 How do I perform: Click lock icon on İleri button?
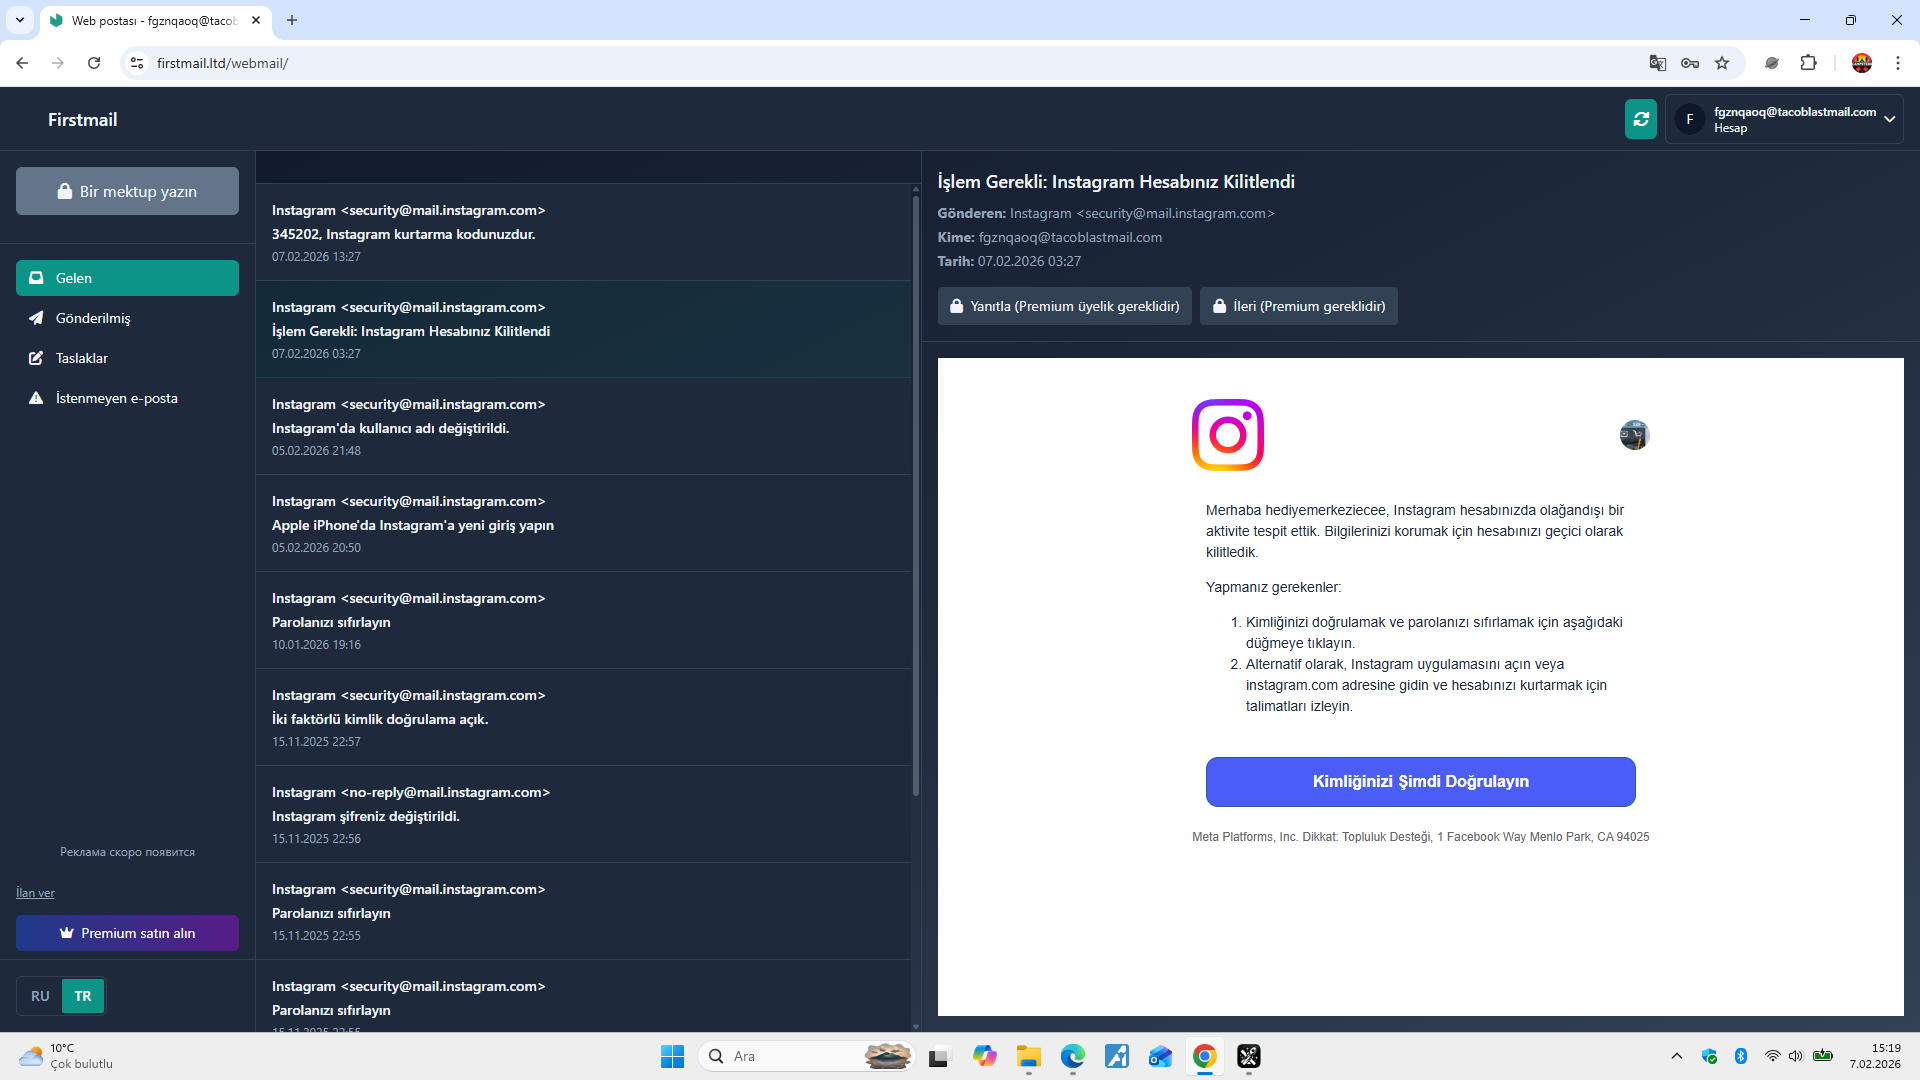pyautogui.click(x=1219, y=306)
